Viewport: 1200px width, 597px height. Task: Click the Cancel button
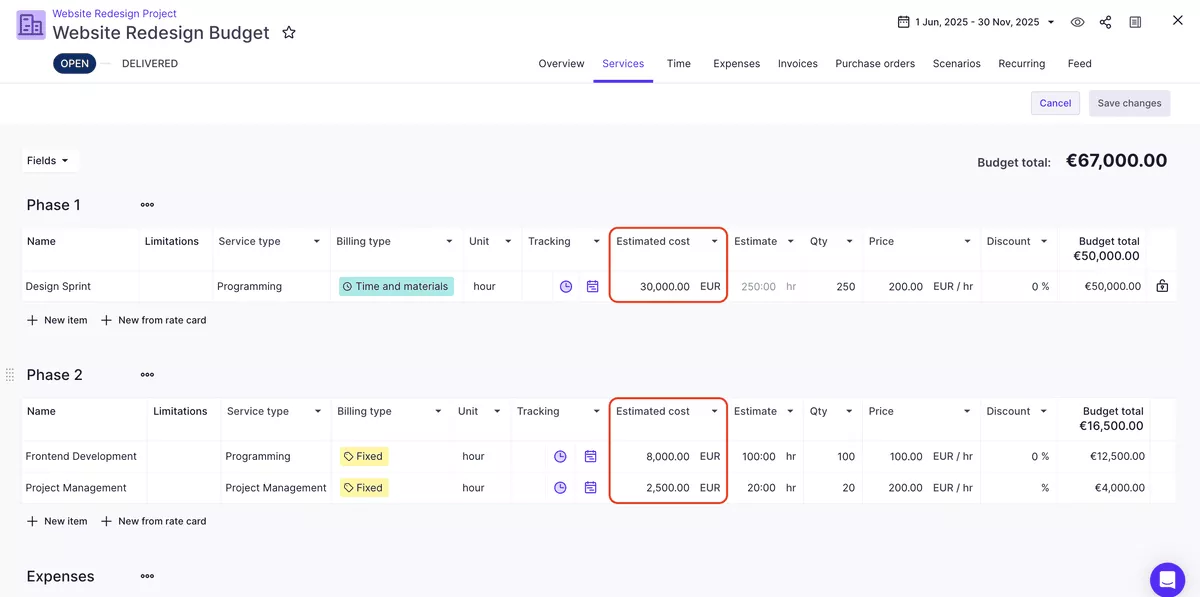pyautogui.click(x=1055, y=103)
